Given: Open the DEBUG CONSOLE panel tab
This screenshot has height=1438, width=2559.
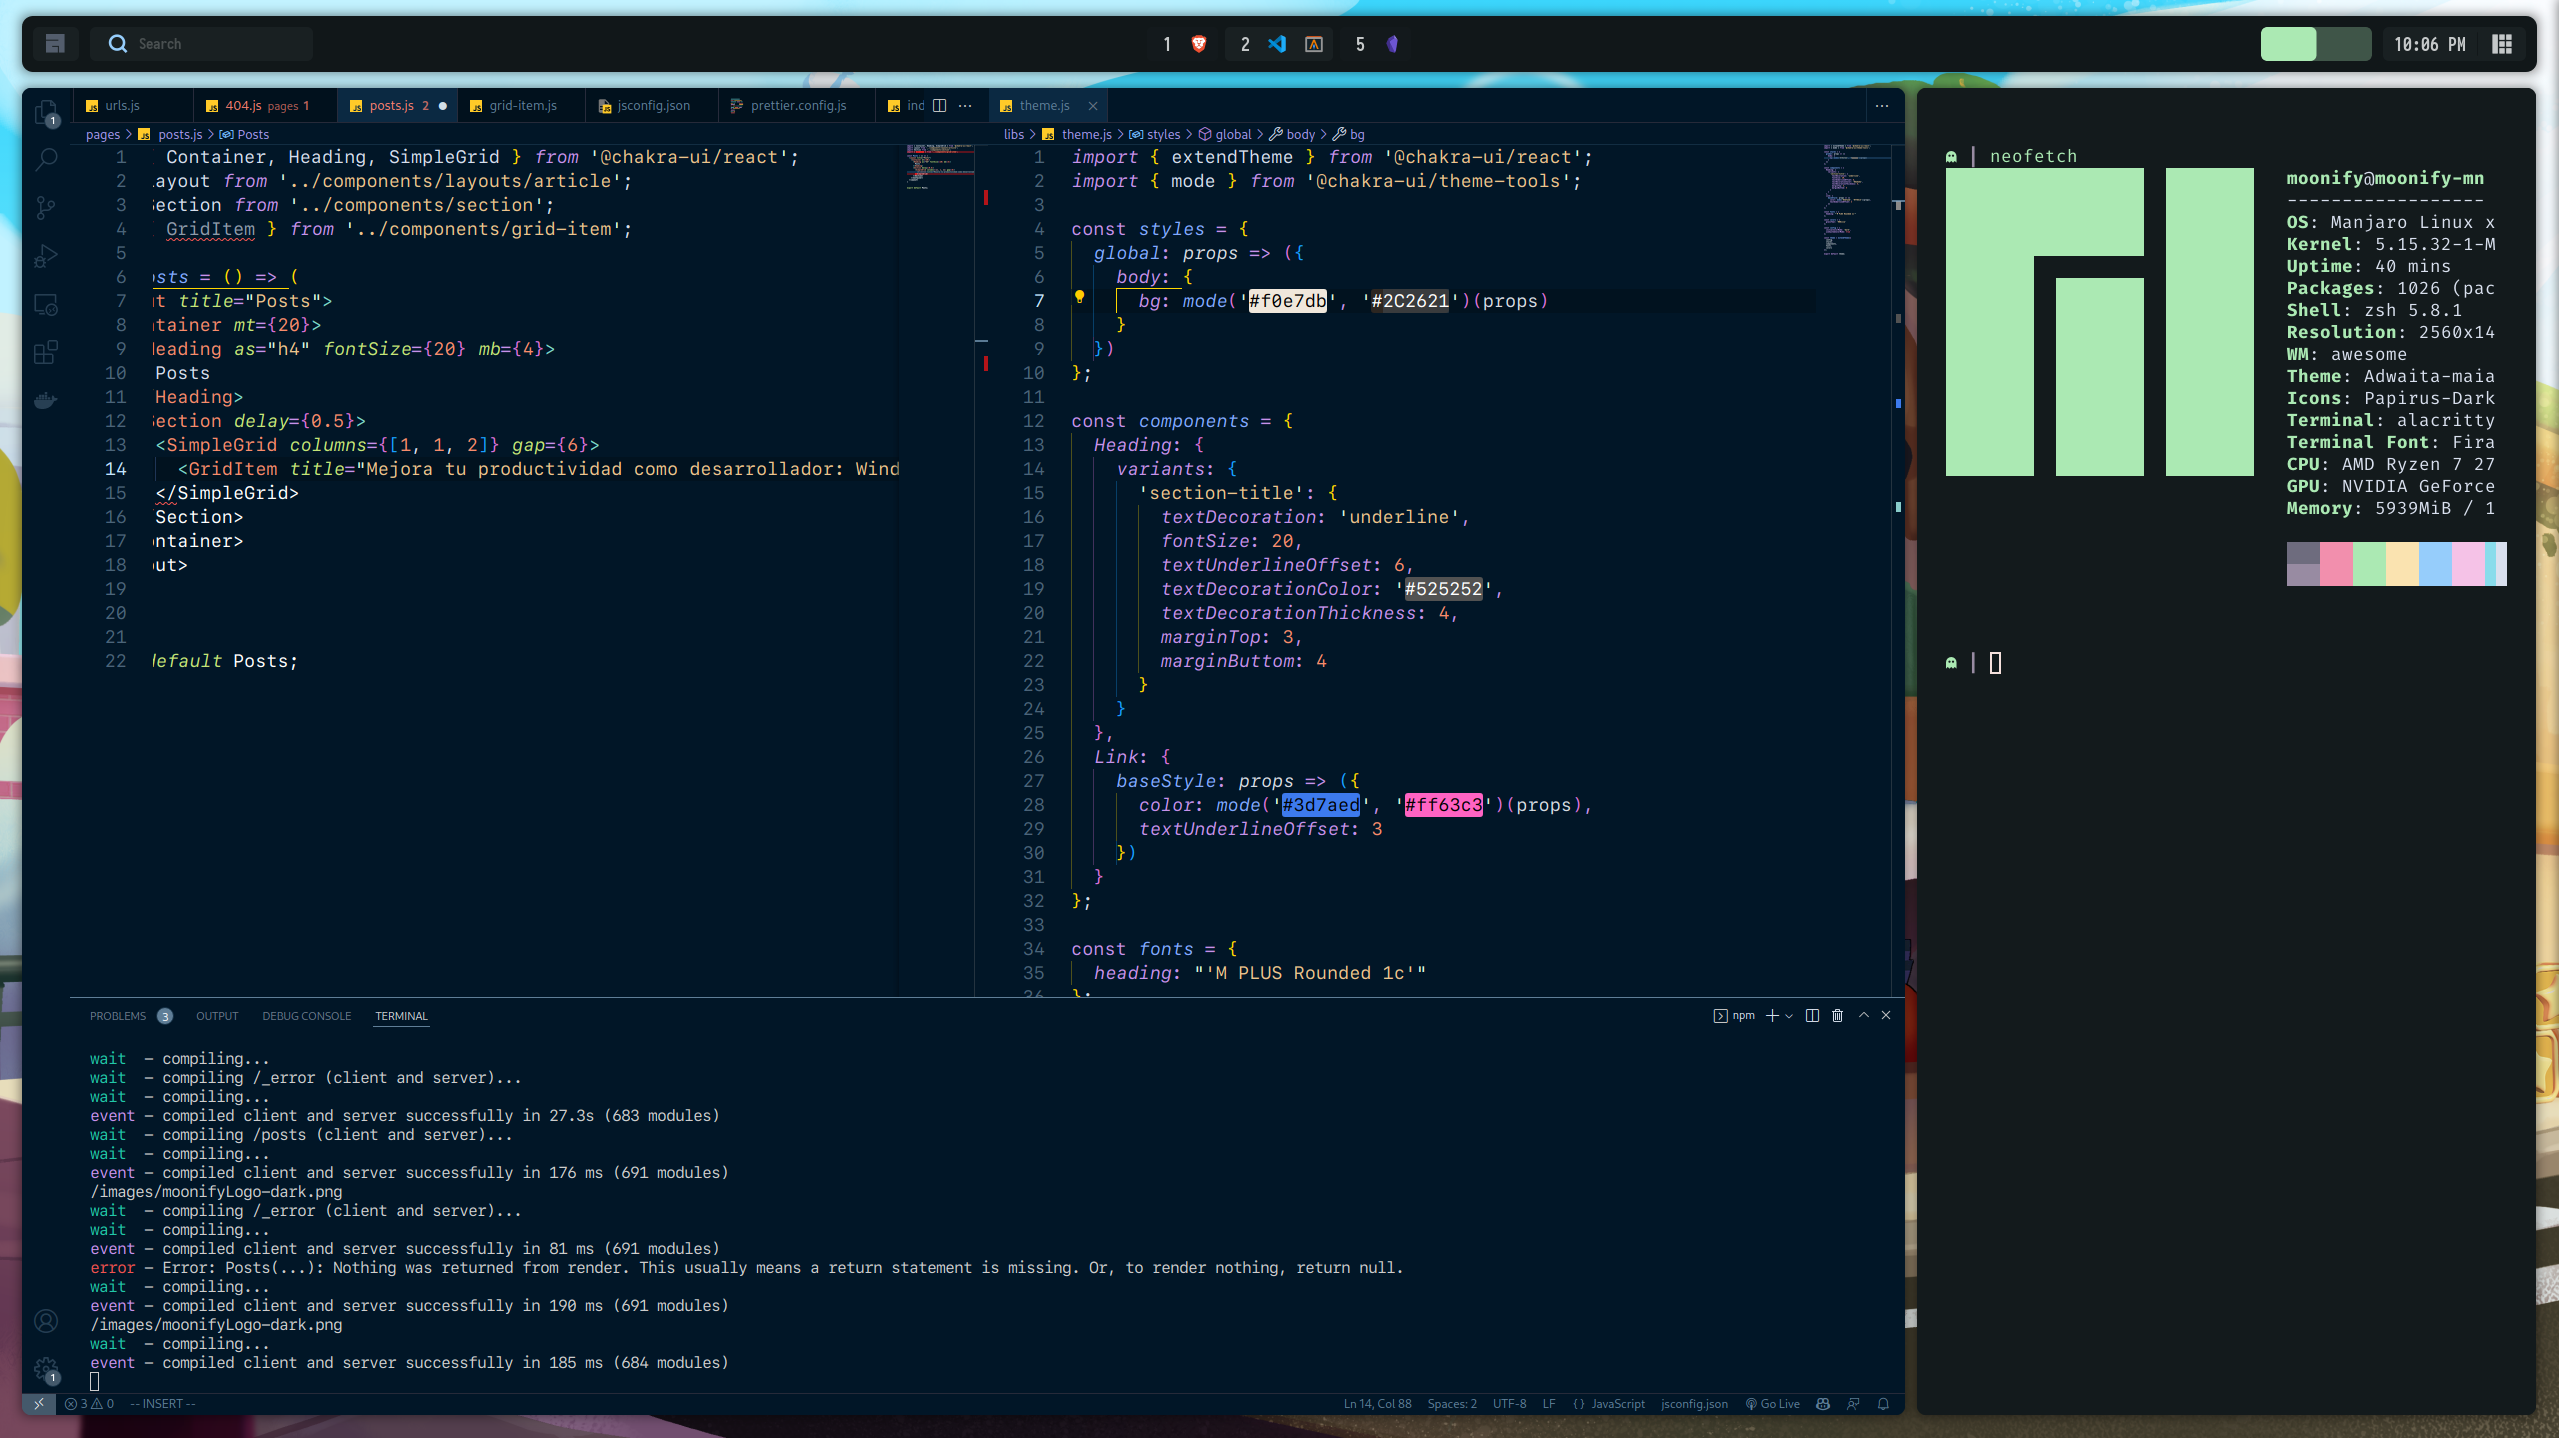Looking at the screenshot, I should (x=306, y=1016).
